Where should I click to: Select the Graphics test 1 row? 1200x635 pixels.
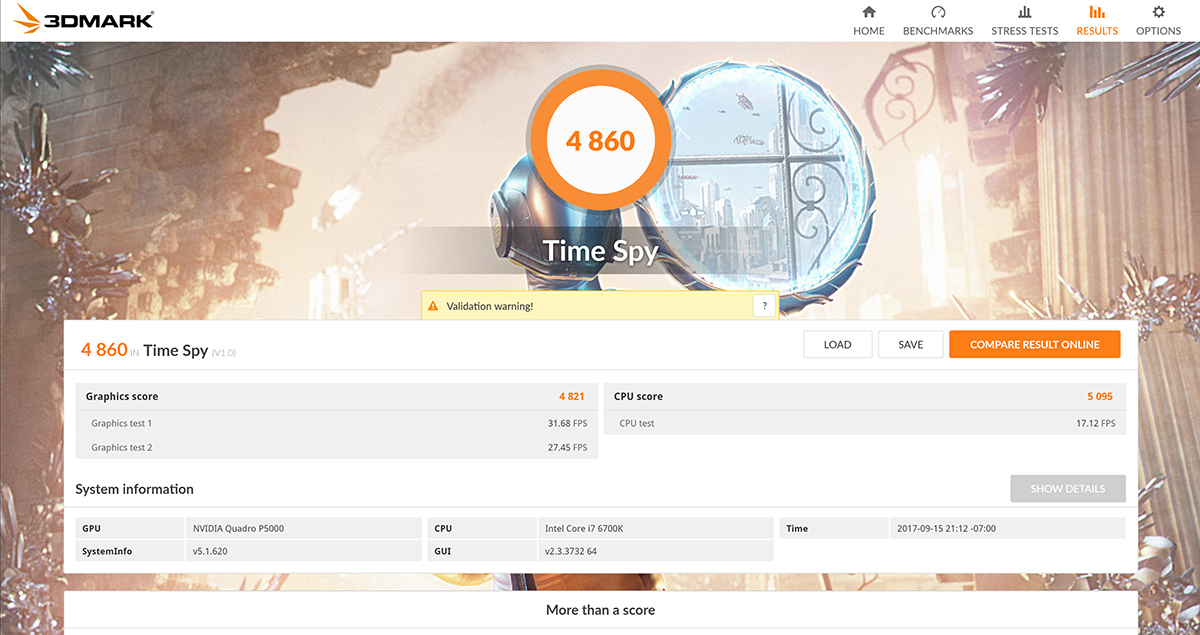click(x=336, y=423)
